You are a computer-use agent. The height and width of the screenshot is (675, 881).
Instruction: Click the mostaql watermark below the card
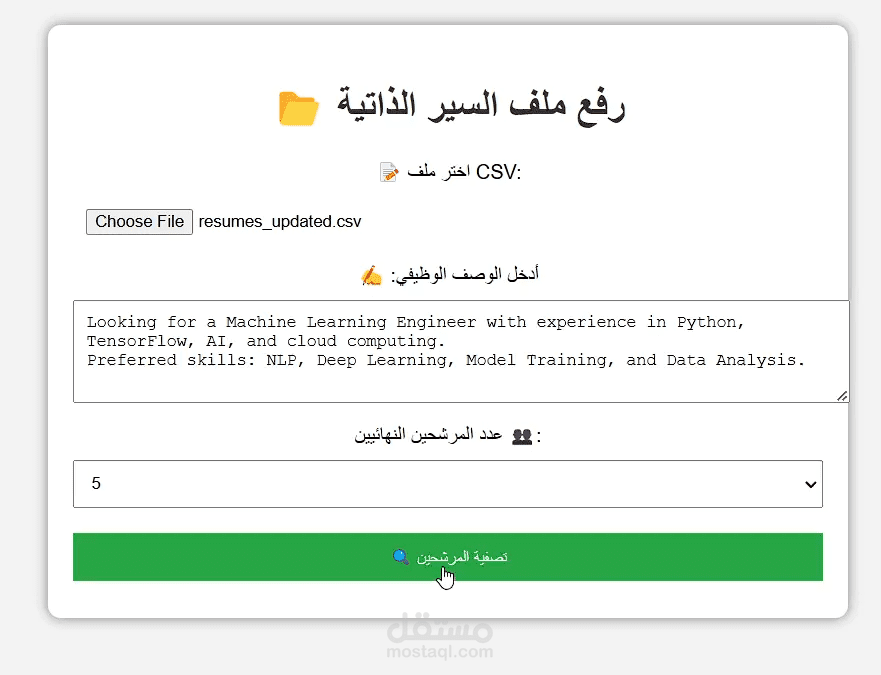click(440, 637)
